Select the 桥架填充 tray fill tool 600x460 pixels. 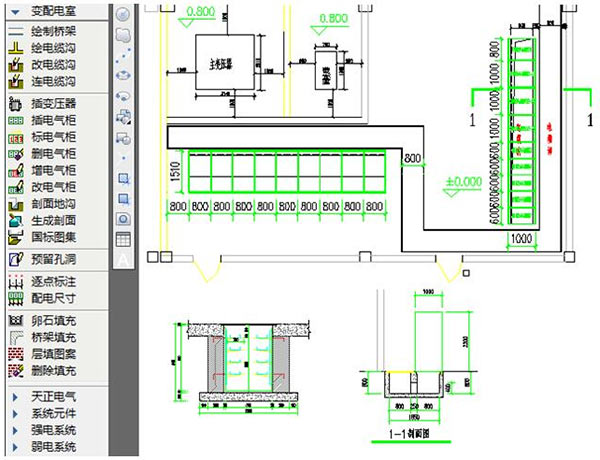(x=42, y=337)
